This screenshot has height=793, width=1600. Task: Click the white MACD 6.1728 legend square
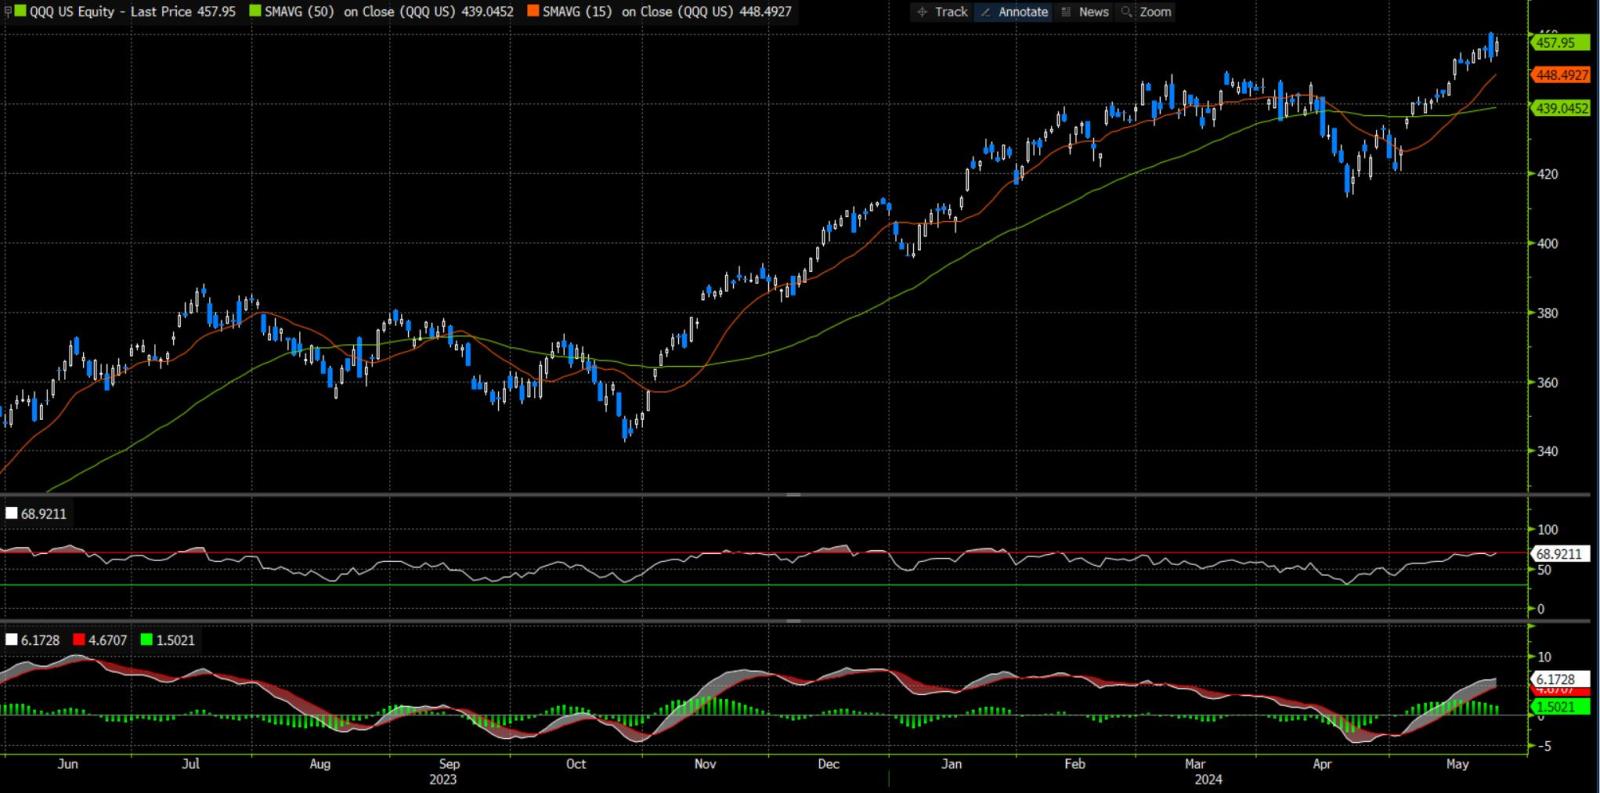click(11, 640)
